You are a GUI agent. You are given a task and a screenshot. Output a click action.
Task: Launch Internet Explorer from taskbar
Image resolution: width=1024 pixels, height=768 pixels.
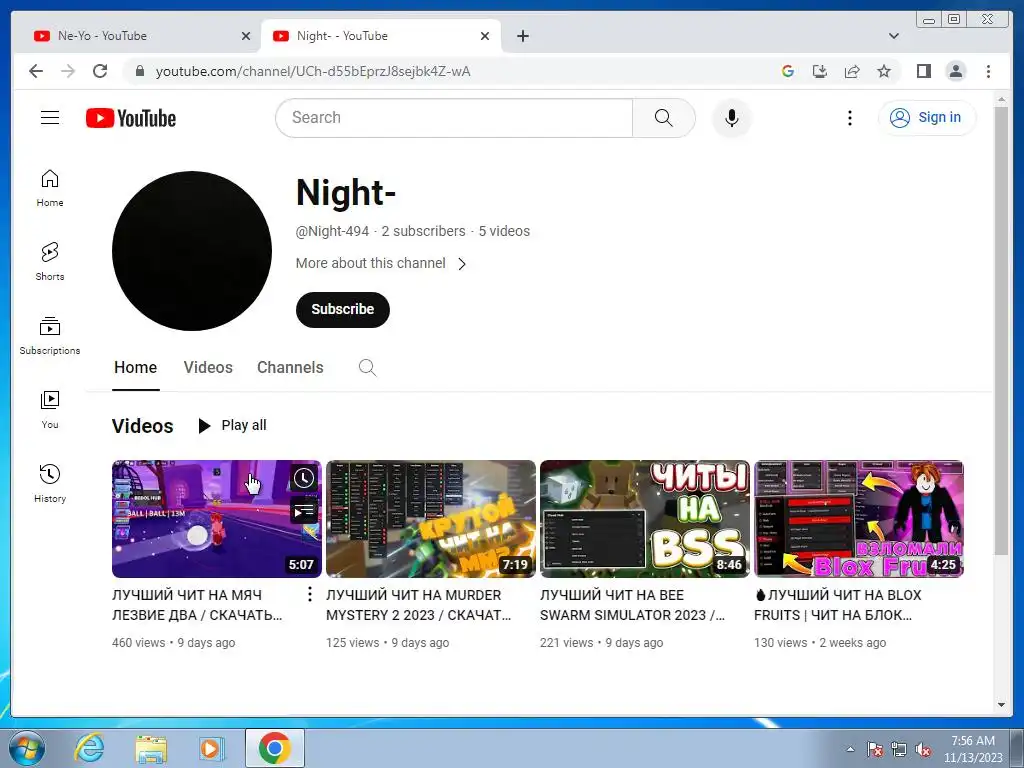click(x=89, y=748)
